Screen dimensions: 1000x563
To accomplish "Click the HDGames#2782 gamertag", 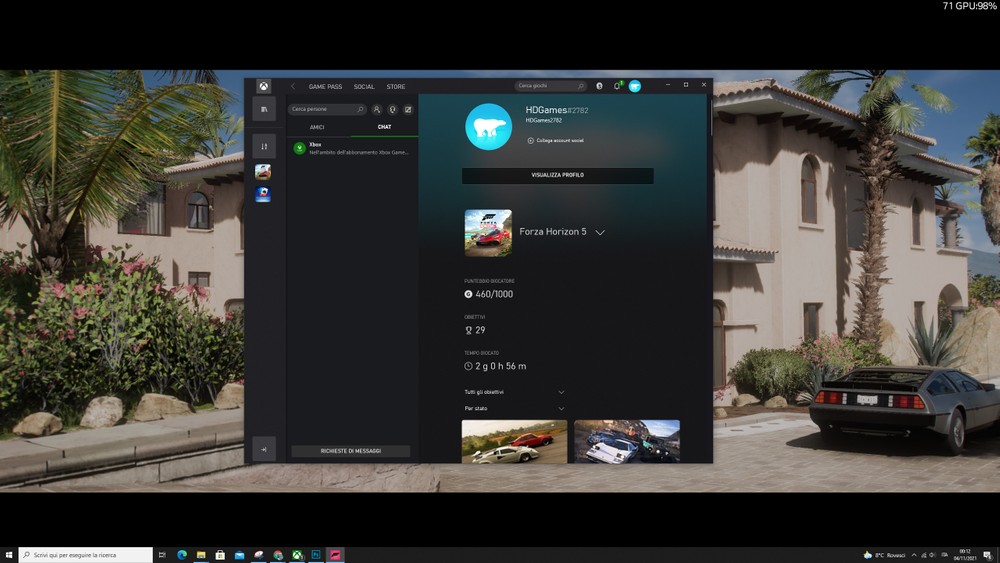I will [557, 110].
